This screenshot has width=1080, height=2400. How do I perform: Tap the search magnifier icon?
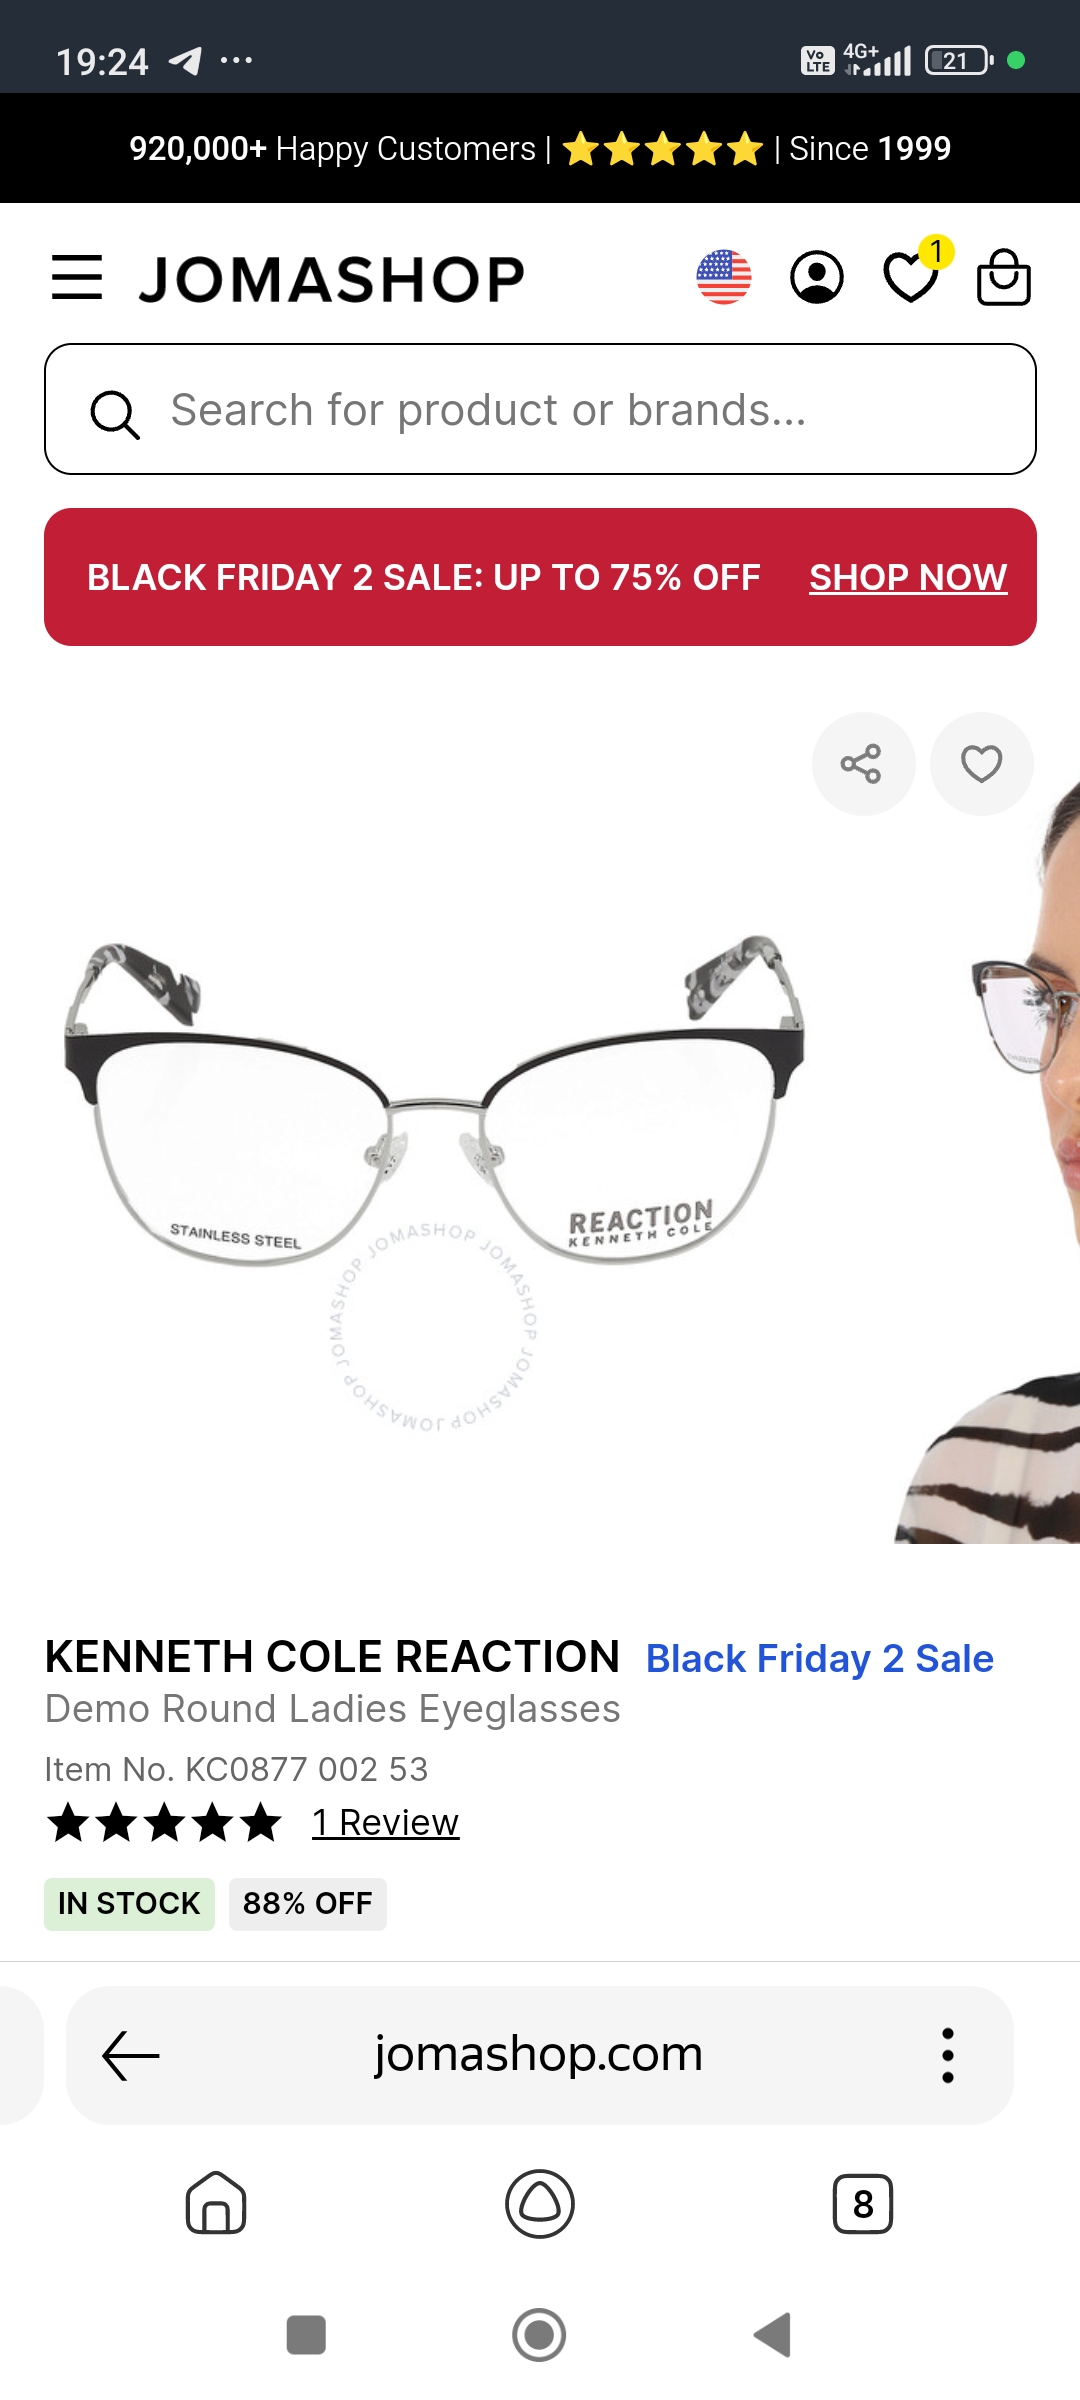[115, 413]
